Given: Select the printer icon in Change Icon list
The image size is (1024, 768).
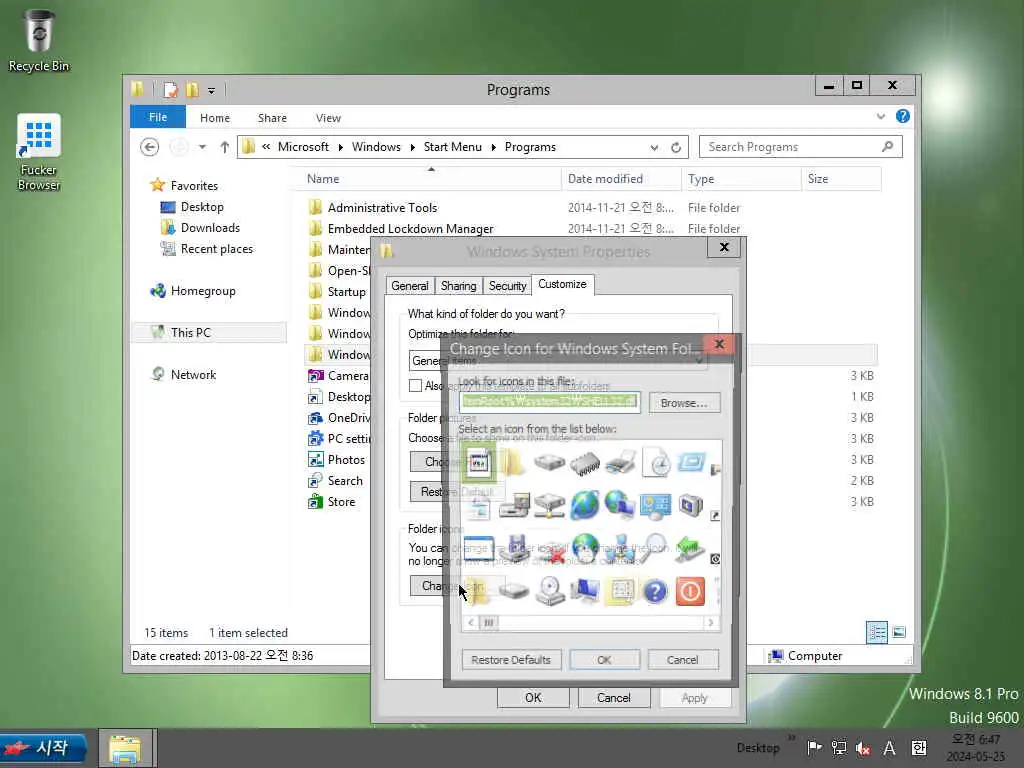Looking at the screenshot, I should point(620,462).
